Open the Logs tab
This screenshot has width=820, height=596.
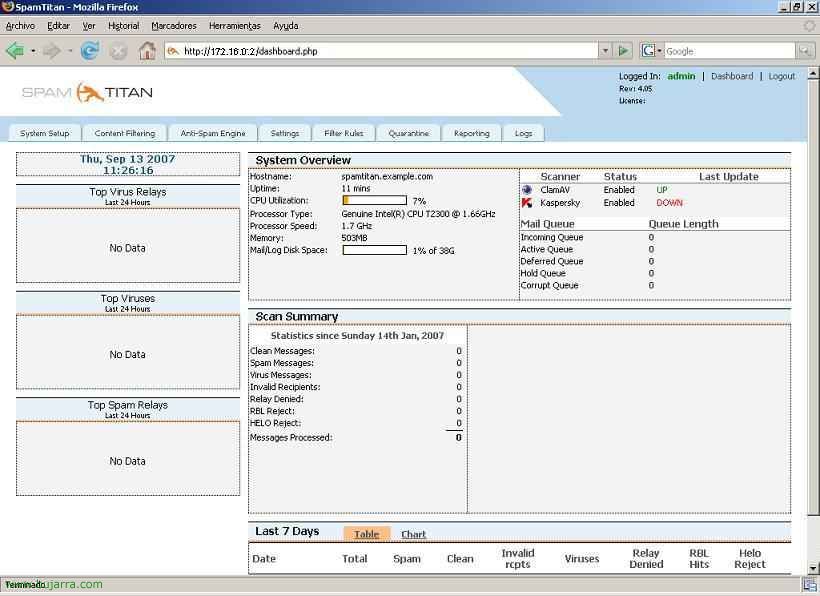(523, 133)
